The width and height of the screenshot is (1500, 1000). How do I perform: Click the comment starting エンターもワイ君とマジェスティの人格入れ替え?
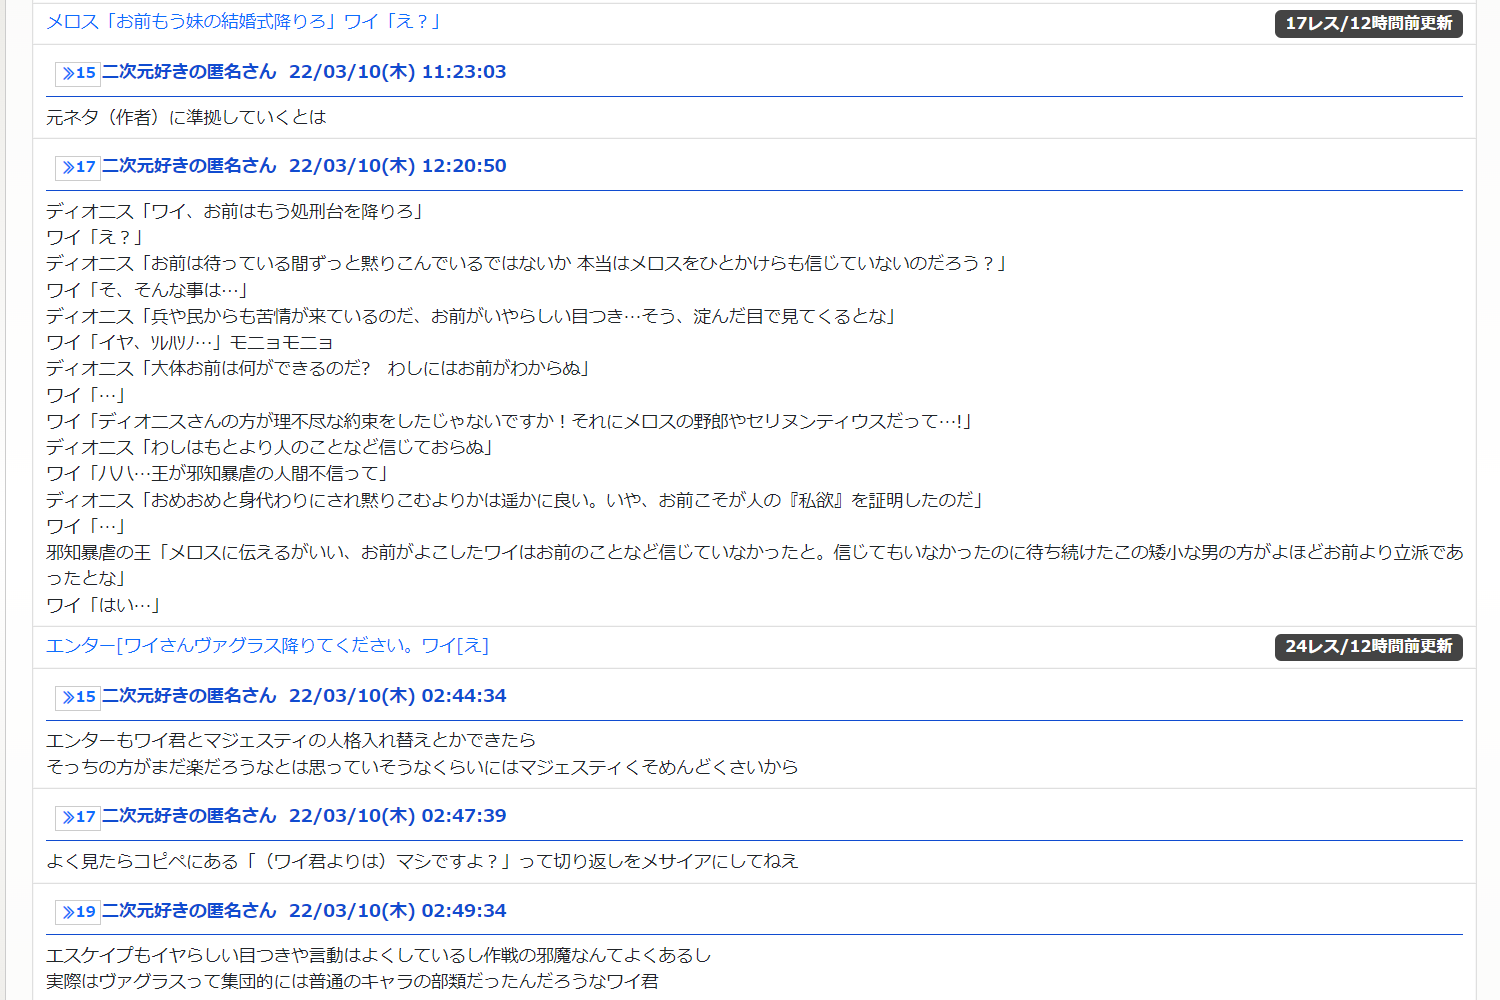(x=291, y=740)
